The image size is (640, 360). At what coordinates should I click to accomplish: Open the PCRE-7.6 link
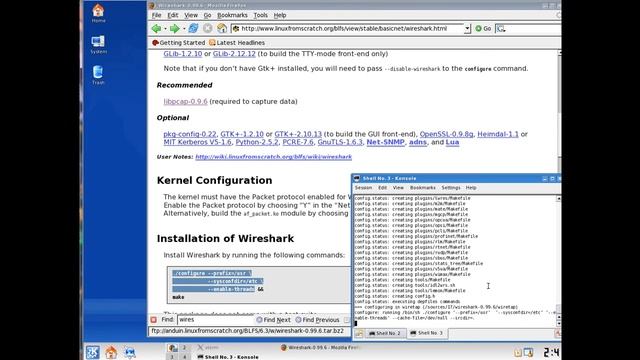coord(298,142)
